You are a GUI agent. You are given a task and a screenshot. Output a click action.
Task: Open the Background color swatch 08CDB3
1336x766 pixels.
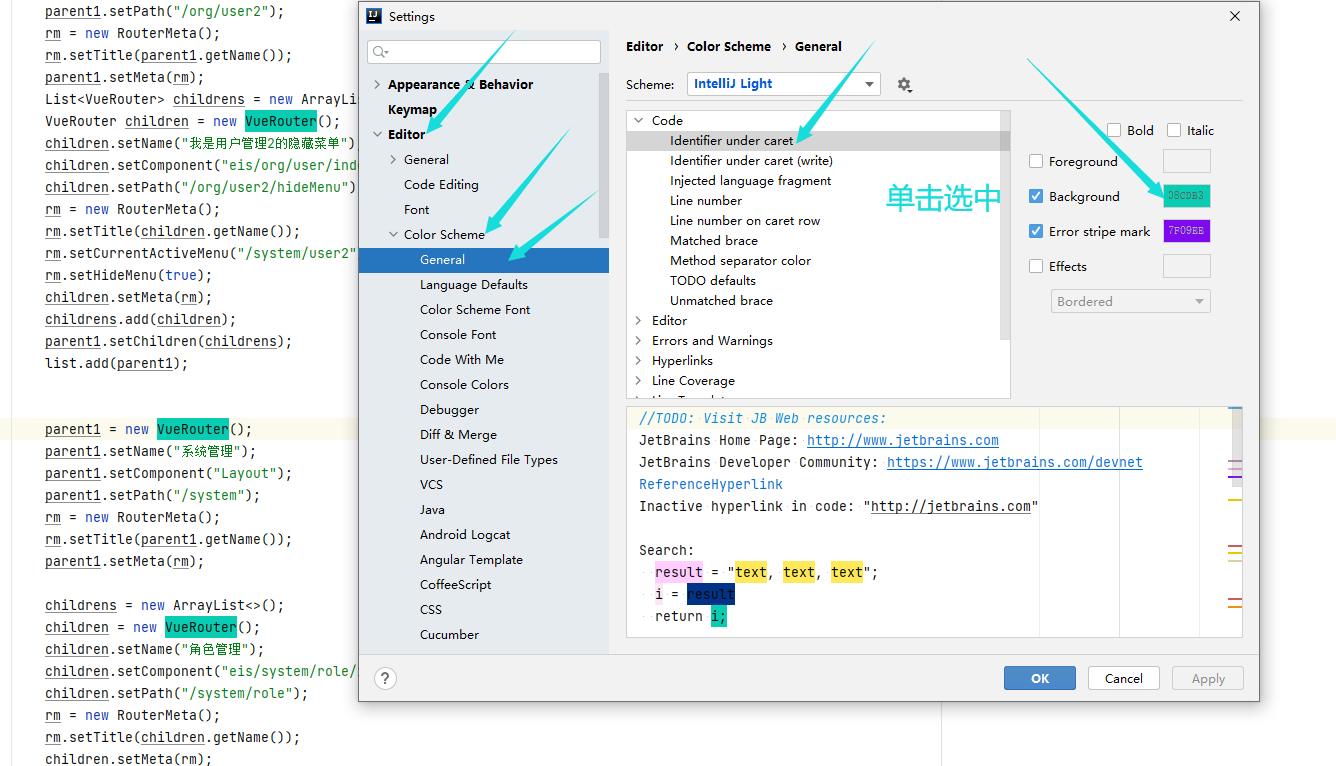[x=1187, y=196]
